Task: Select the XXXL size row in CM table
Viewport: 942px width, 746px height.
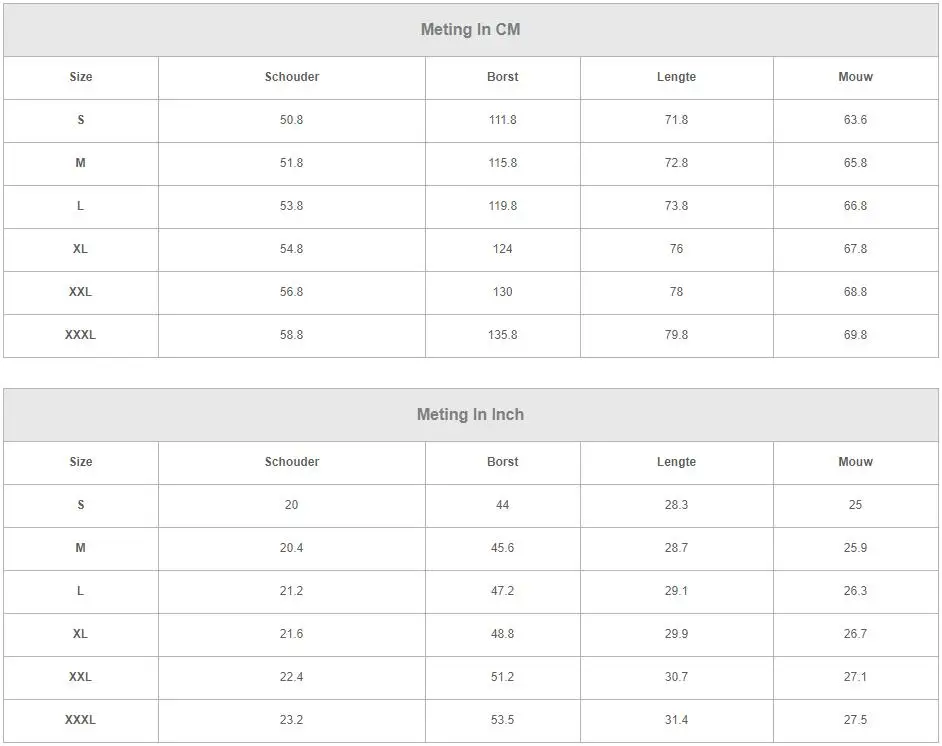Action: click(471, 335)
